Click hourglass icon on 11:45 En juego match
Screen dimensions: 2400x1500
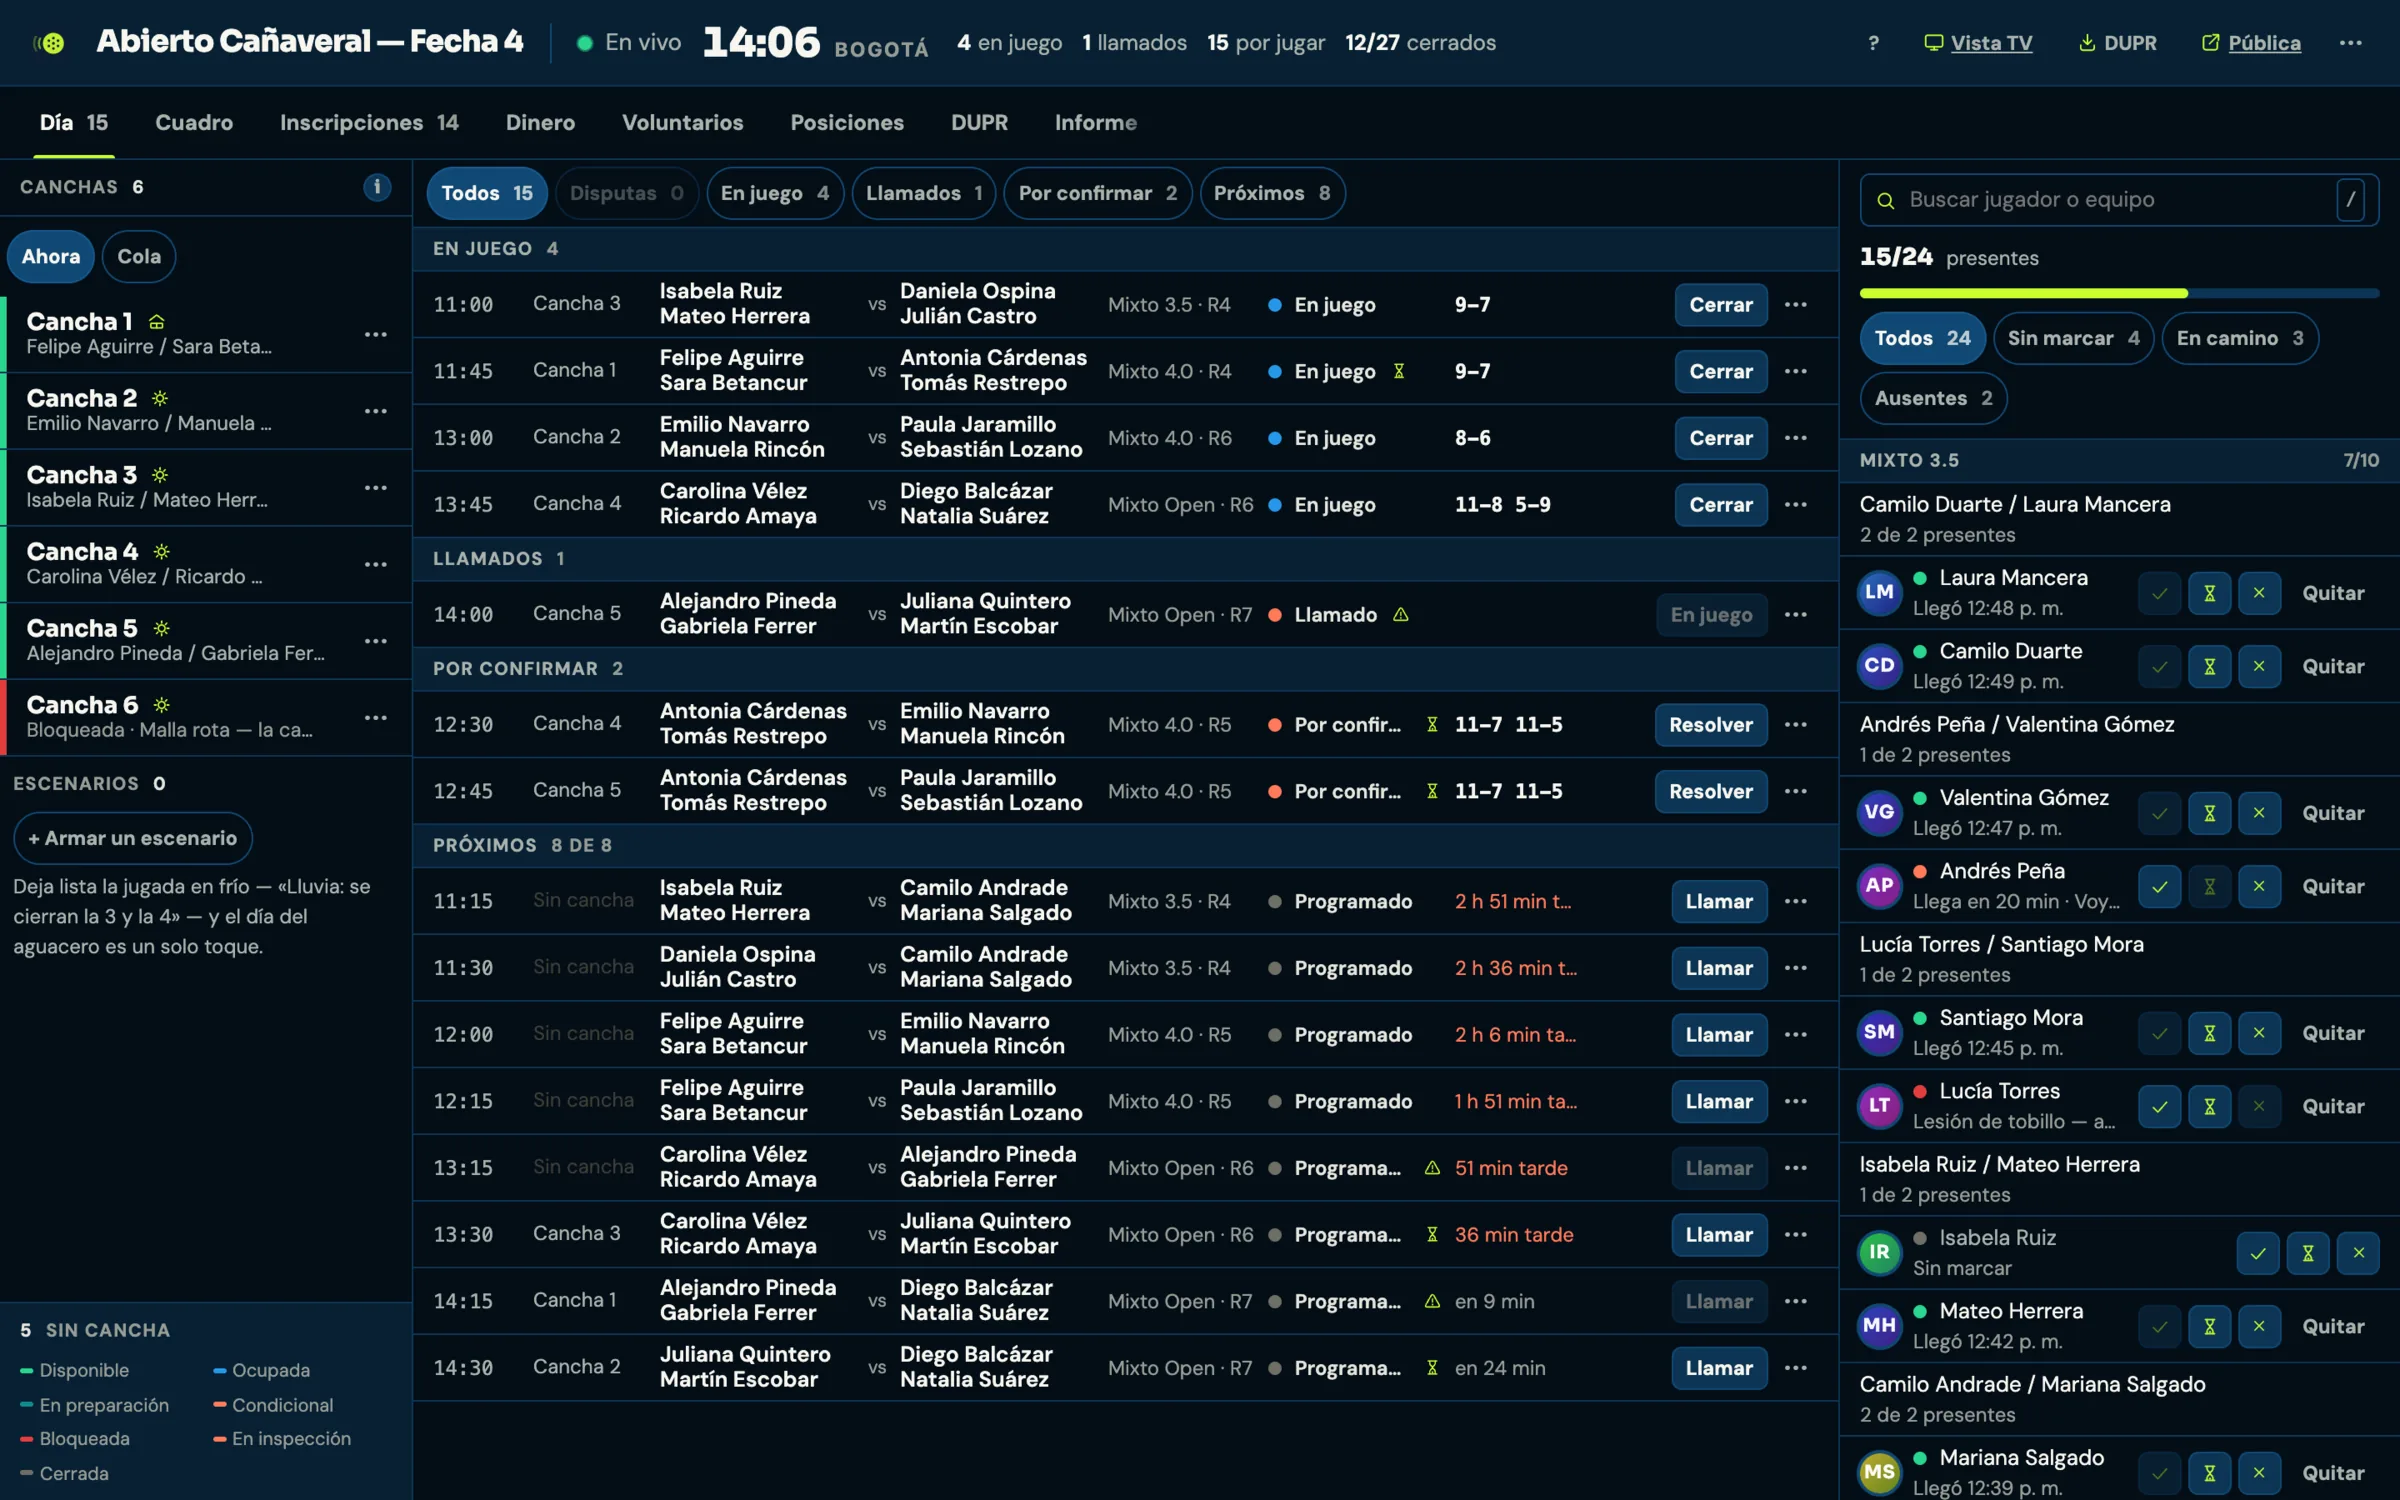pyautogui.click(x=1399, y=371)
